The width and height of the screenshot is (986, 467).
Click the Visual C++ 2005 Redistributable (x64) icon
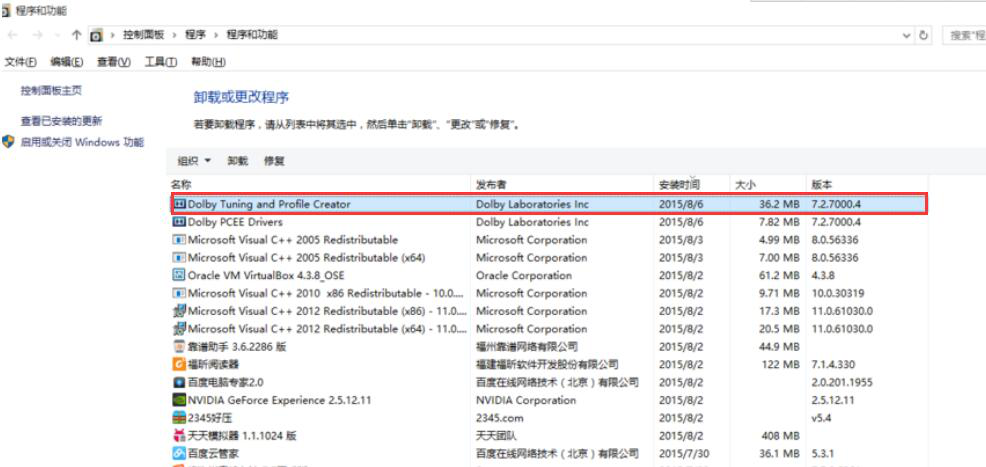180,258
